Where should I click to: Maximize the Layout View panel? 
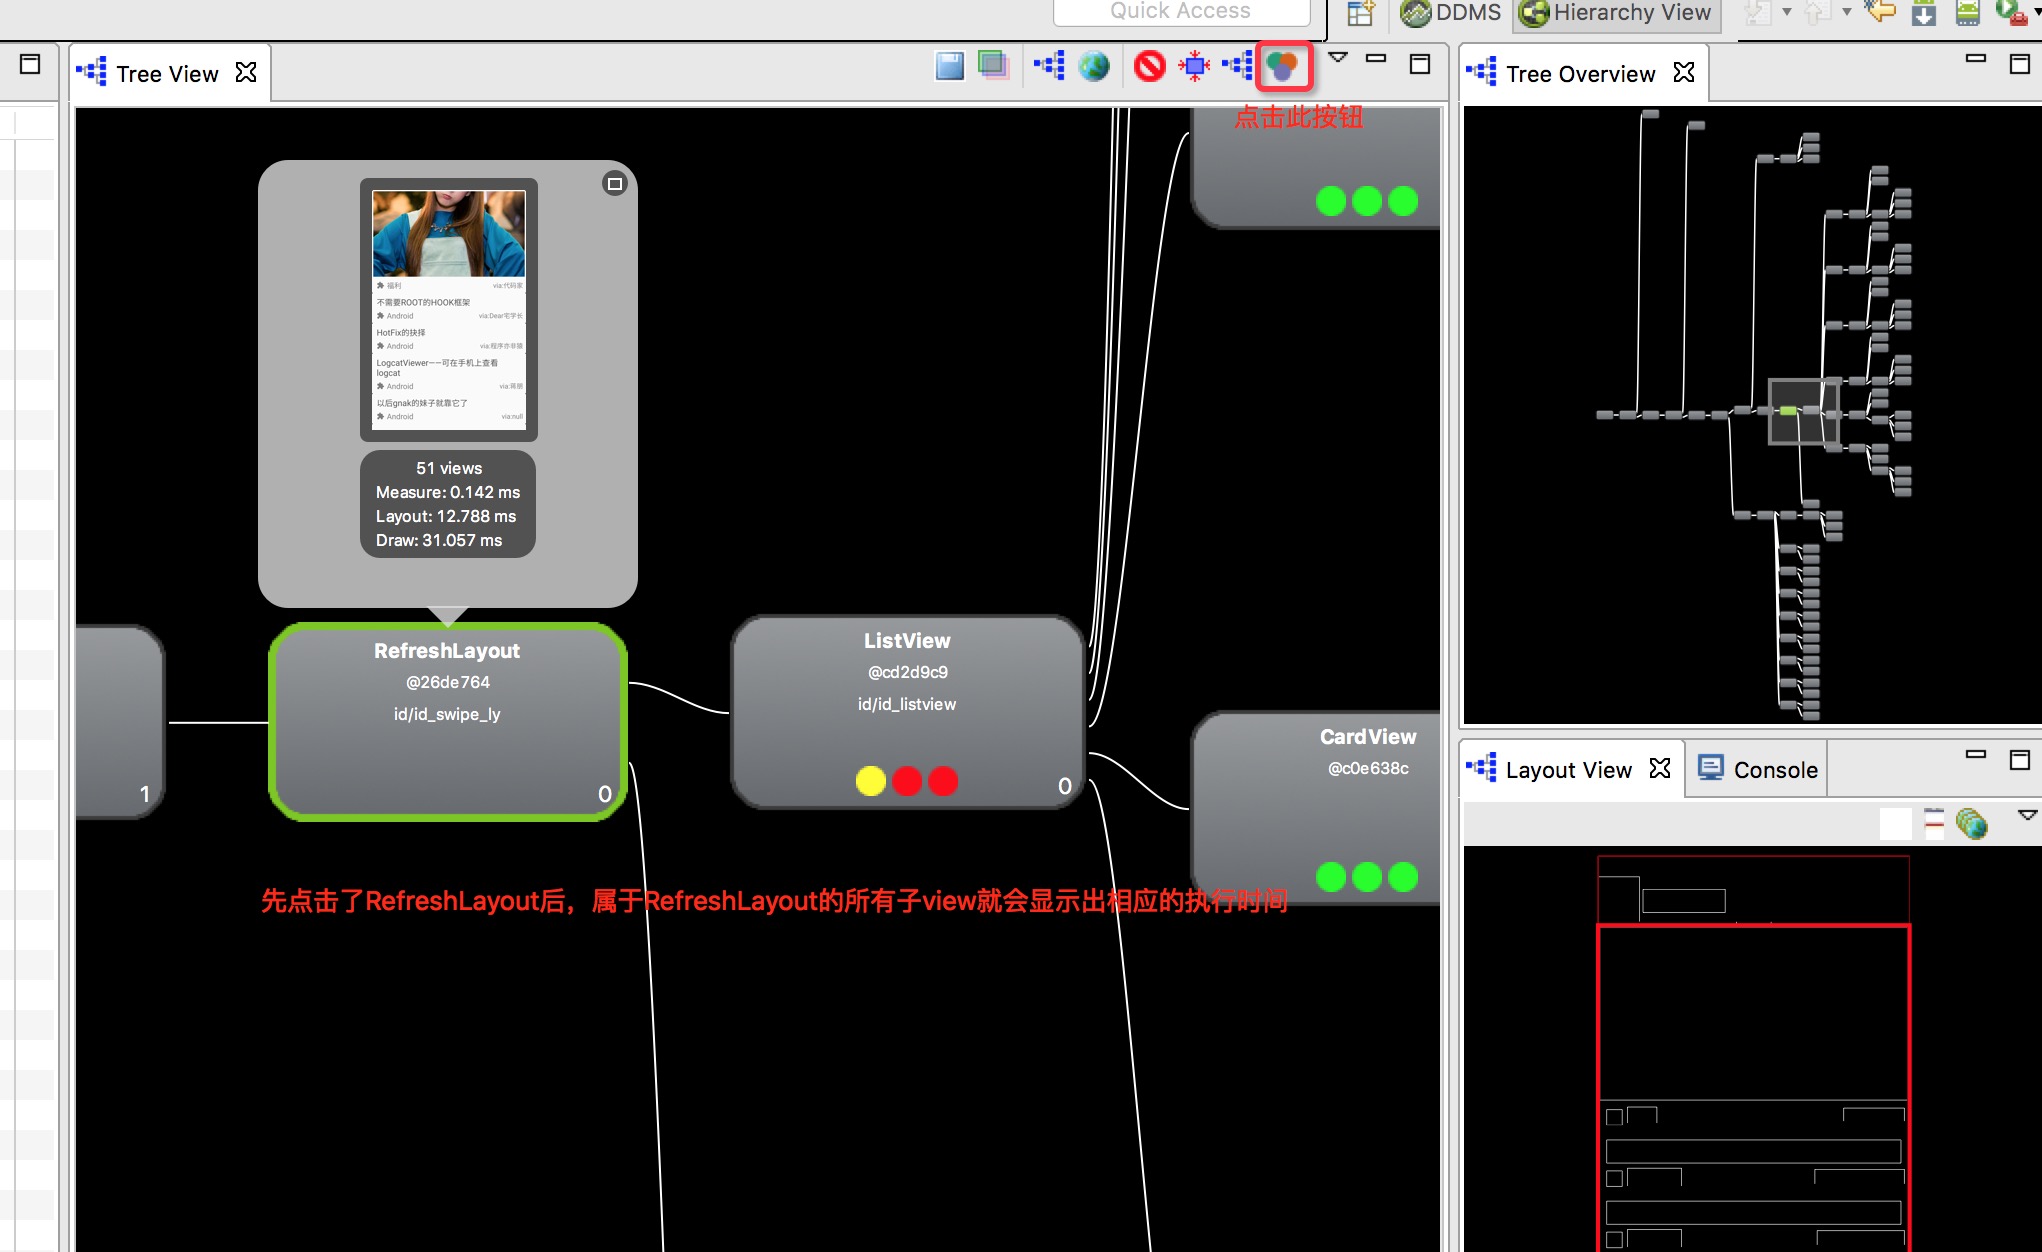coord(2020,760)
